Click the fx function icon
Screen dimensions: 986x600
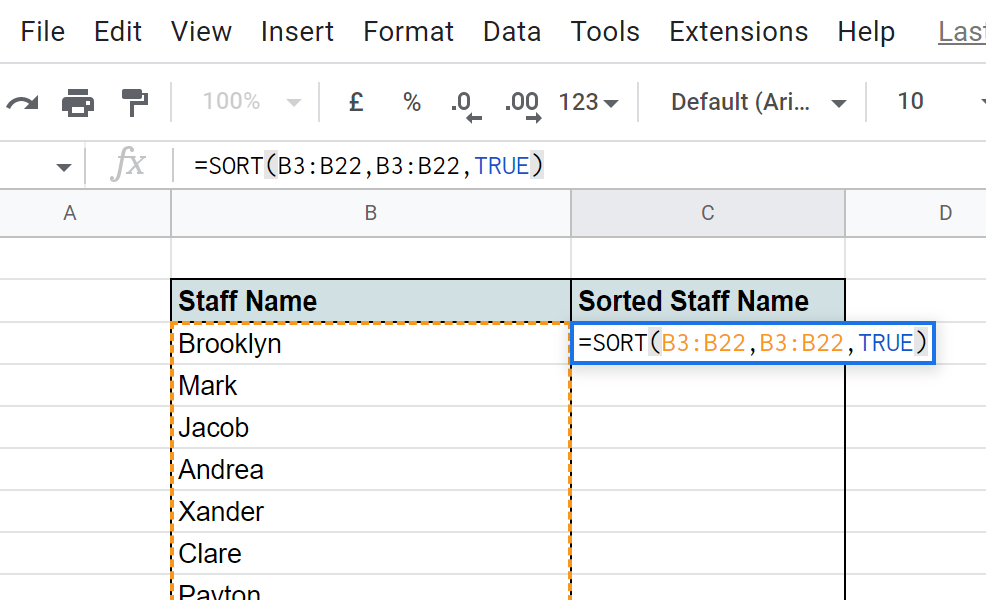(x=128, y=165)
